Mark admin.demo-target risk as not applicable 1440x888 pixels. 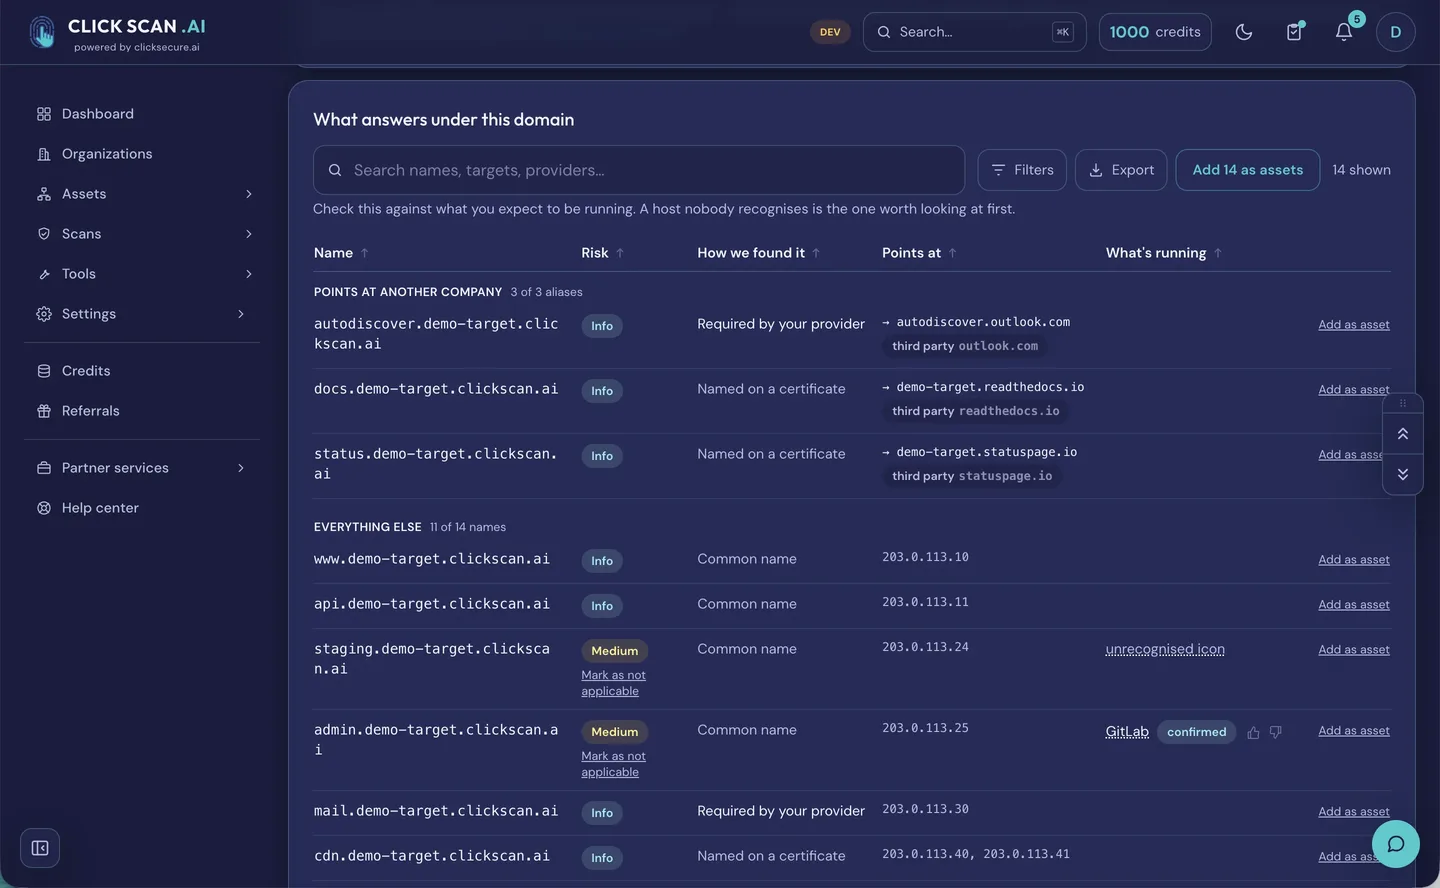pyautogui.click(x=613, y=765)
